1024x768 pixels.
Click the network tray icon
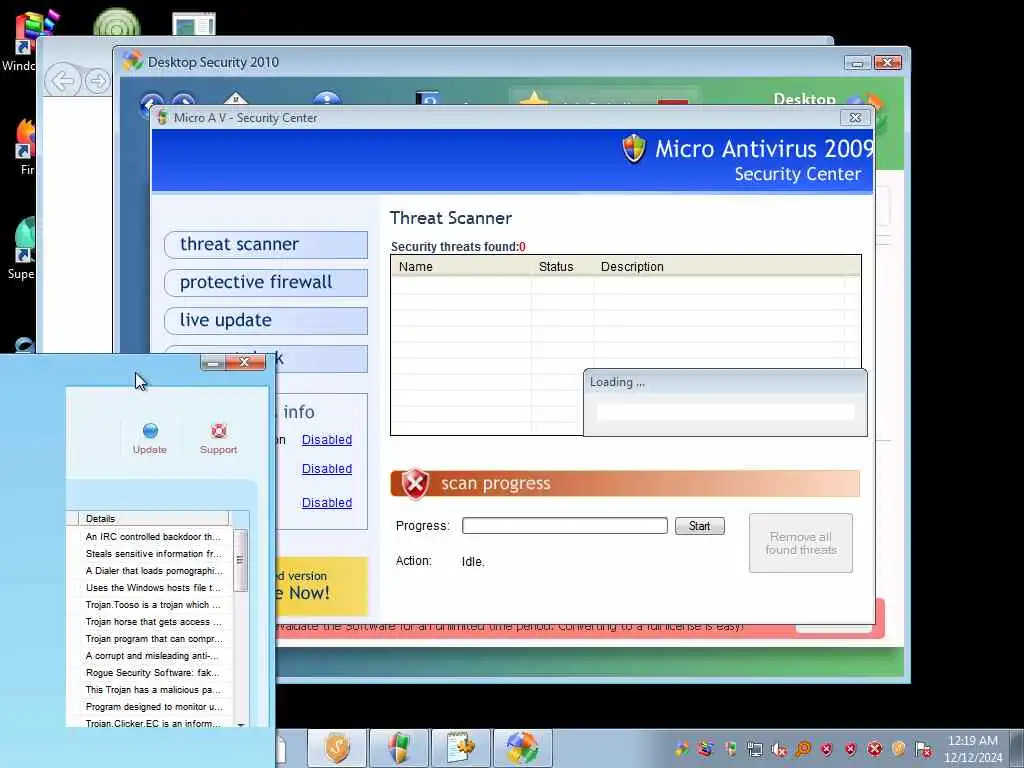point(755,748)
